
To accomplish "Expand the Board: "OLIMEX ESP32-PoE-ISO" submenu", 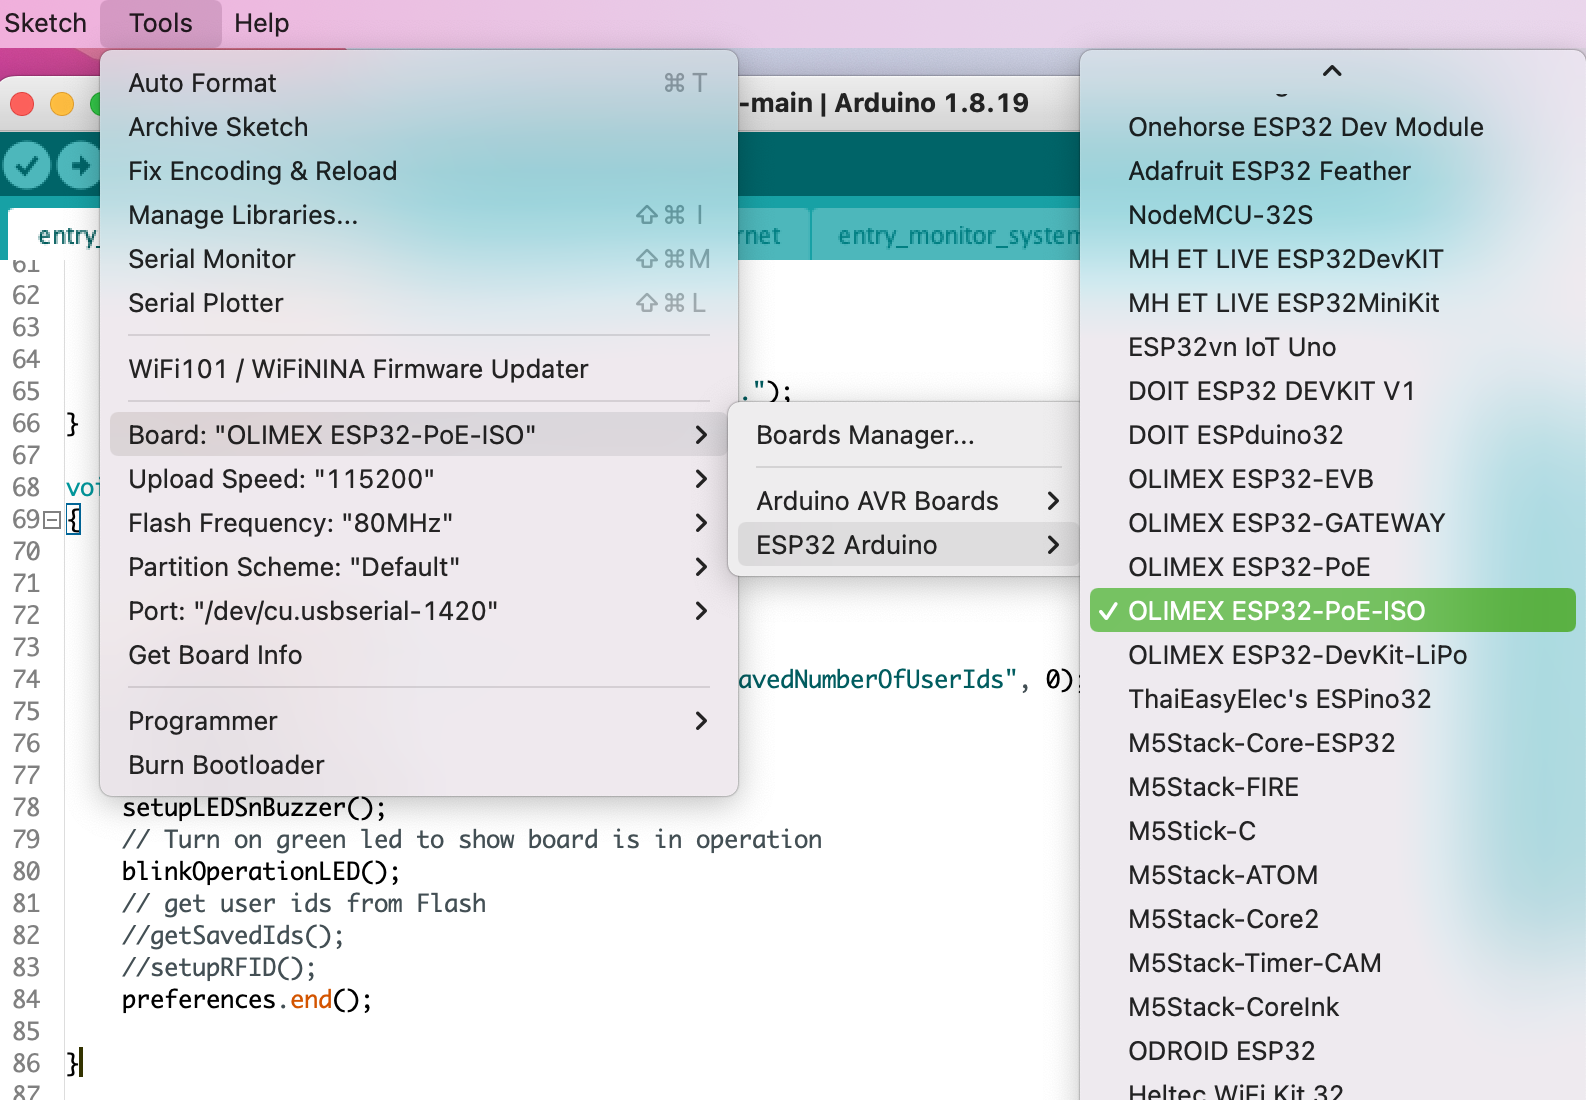I will (419, 435).
